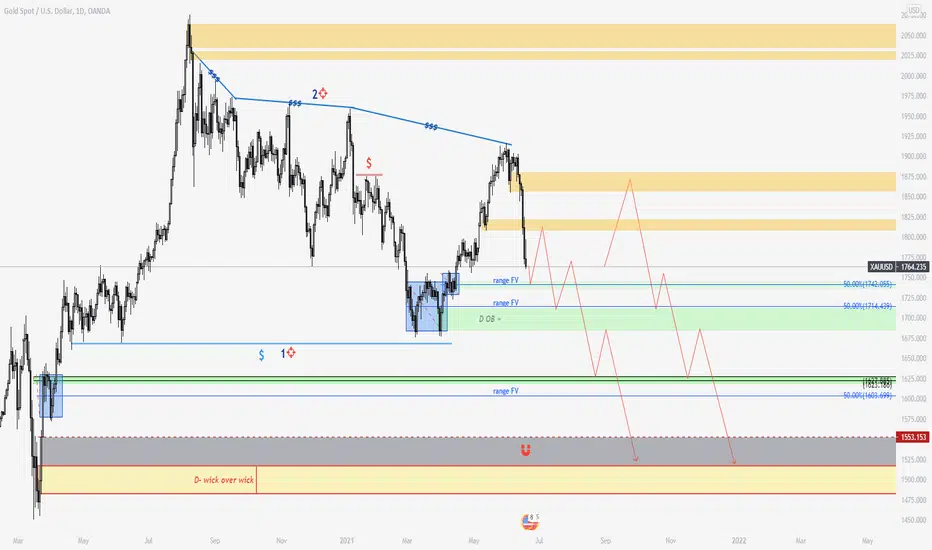Open the Gold Spot / U.S. Dollar chart title
The width and height of the screenshot is (932, 550).
coord(57,11)
